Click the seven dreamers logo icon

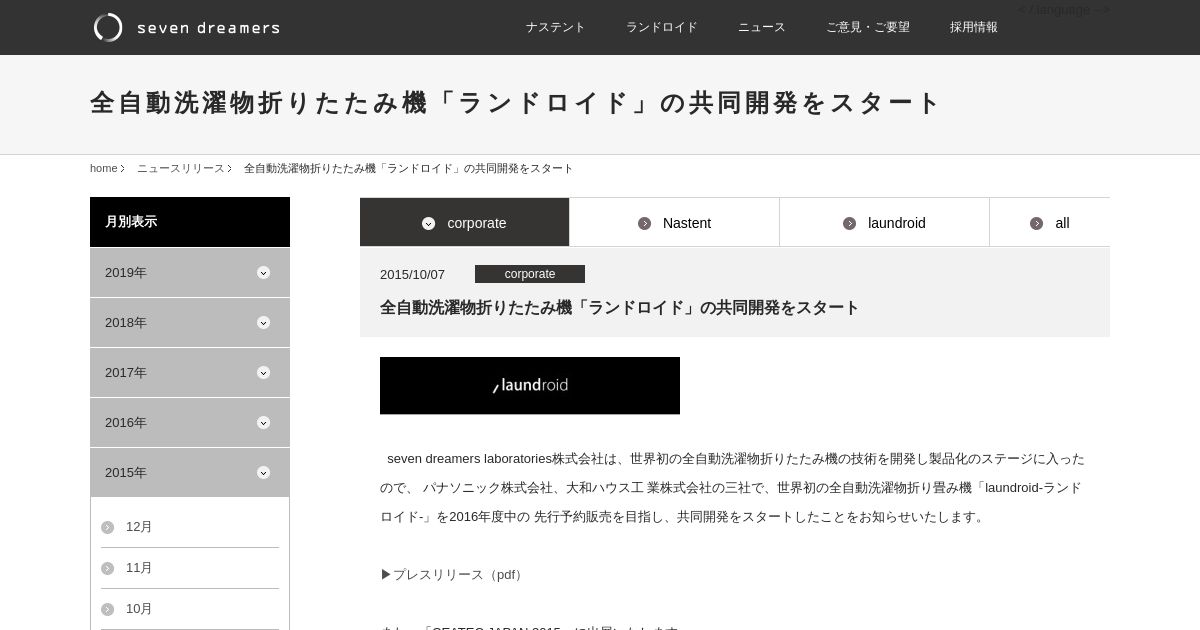pos(108,27)
